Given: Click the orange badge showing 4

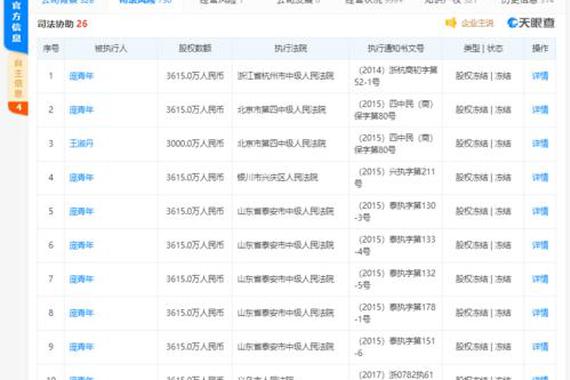Looking at the screenshot, I should tap(18, 108).
